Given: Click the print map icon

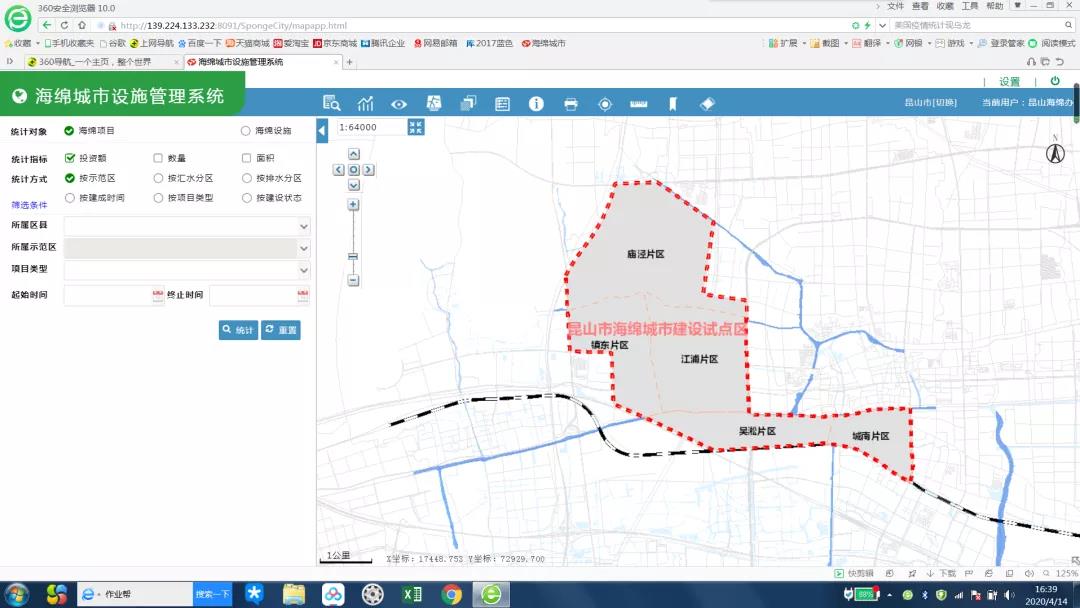Looking at the screenshot, I should (x=571, y=103).
